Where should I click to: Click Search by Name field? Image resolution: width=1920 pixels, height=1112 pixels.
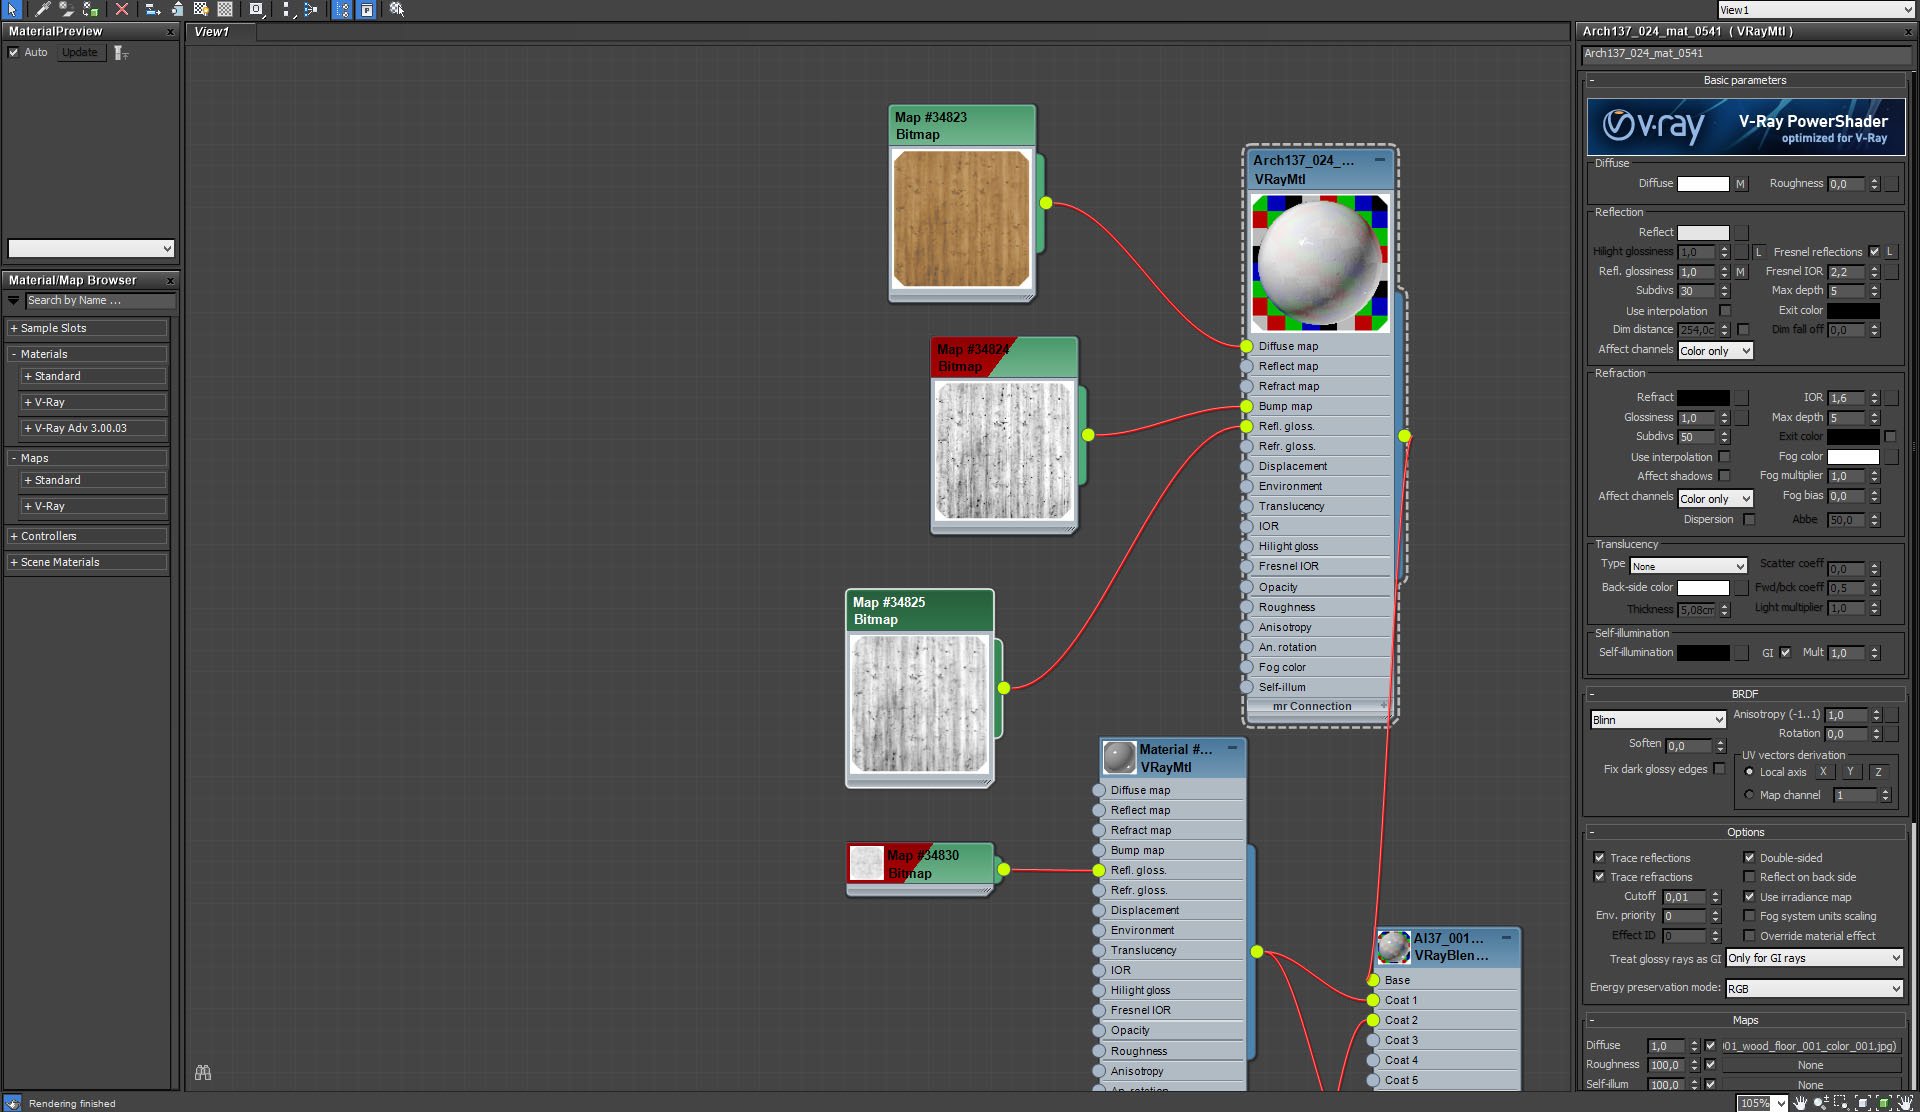pyautogui.click(x=100, y=301)
